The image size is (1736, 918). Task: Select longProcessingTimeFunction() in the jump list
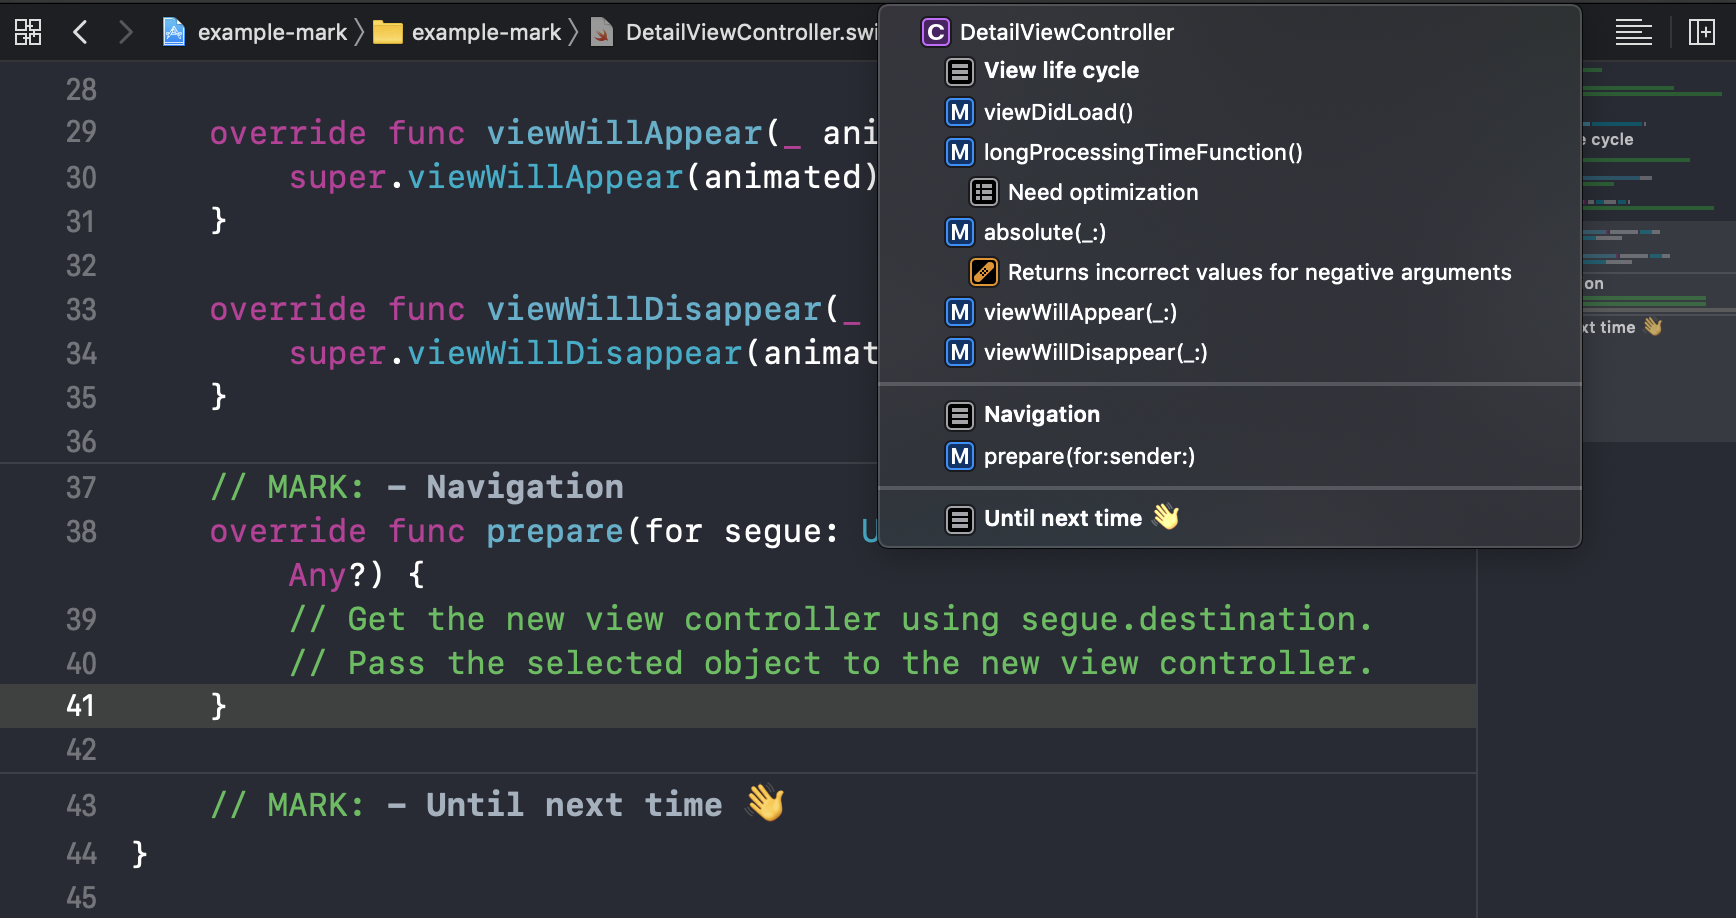click(x=1142, y=152)
